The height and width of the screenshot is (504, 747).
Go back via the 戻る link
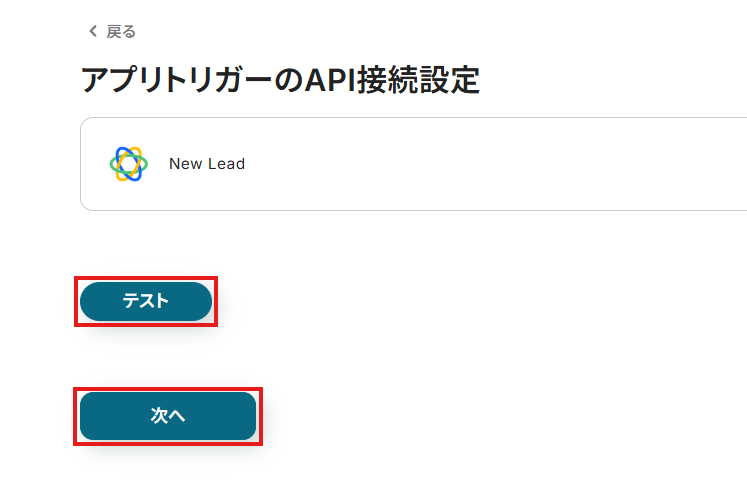[x=112, y=31]
